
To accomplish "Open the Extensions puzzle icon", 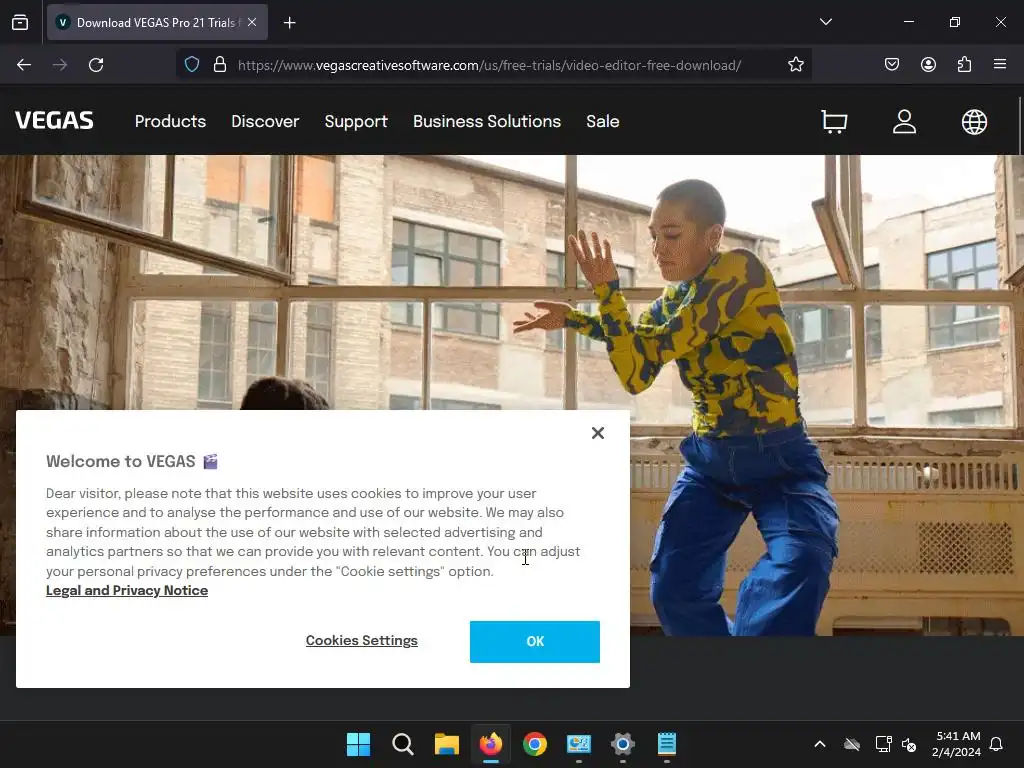I will (x=964, y=65).
